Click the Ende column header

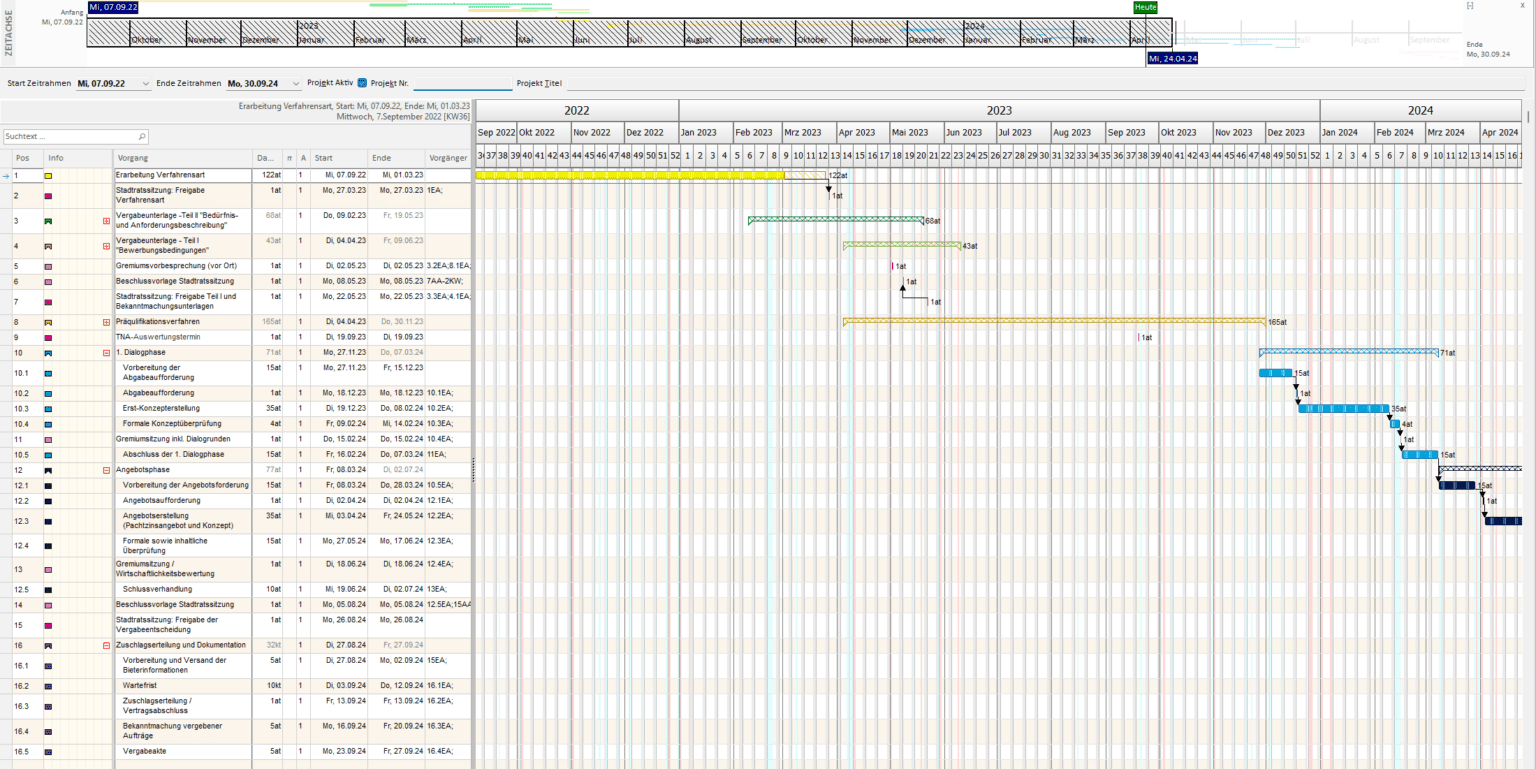397,158
